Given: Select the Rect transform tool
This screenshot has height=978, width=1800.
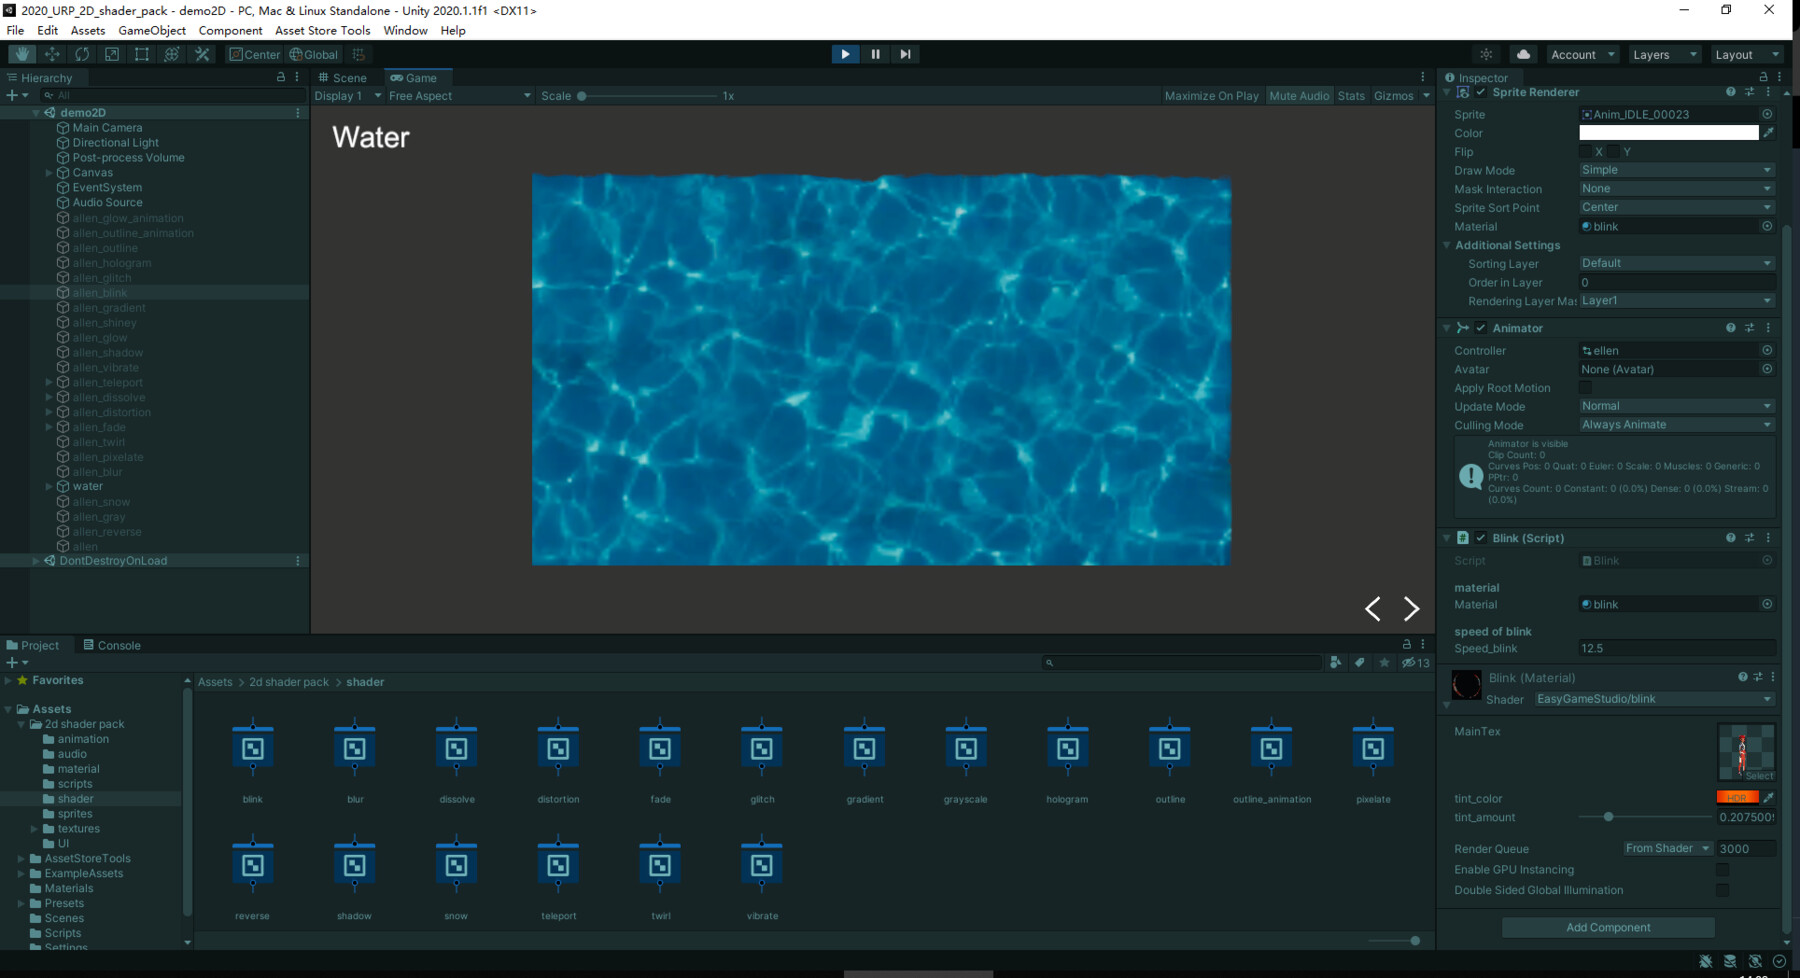Looking at the screenshot, I should click(x=142, y=54).
